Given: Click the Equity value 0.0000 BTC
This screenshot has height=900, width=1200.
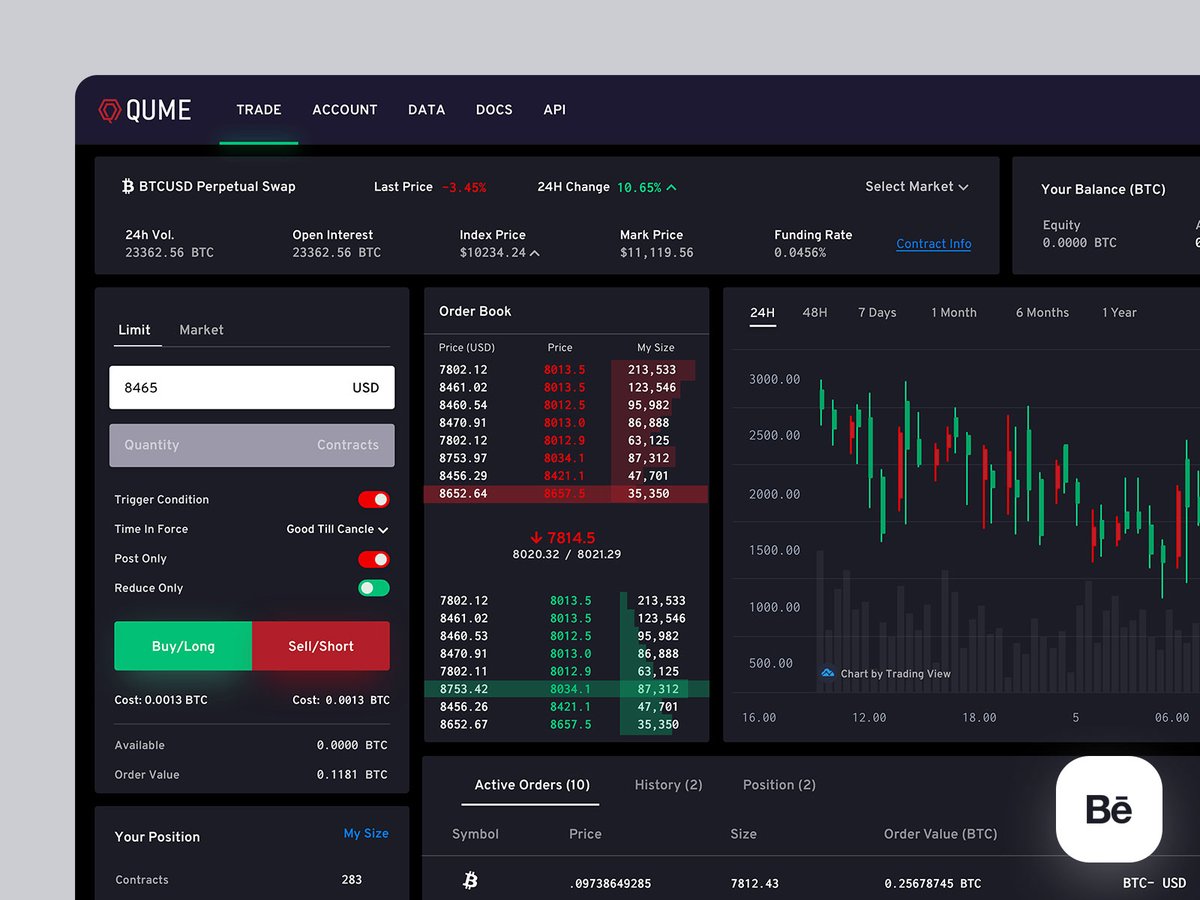Looking at the screenshot, I should point(1080,243).
